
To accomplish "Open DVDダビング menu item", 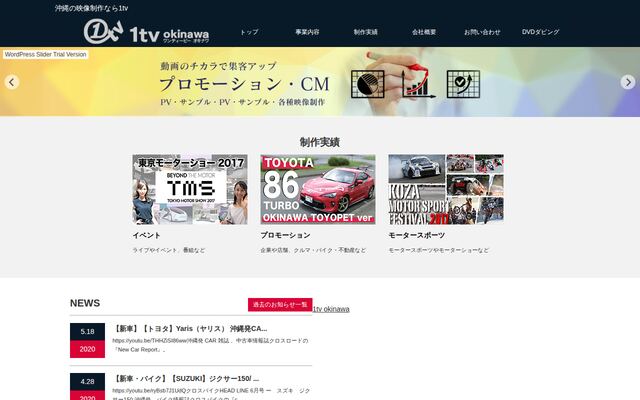I will (x=540, y=32).
